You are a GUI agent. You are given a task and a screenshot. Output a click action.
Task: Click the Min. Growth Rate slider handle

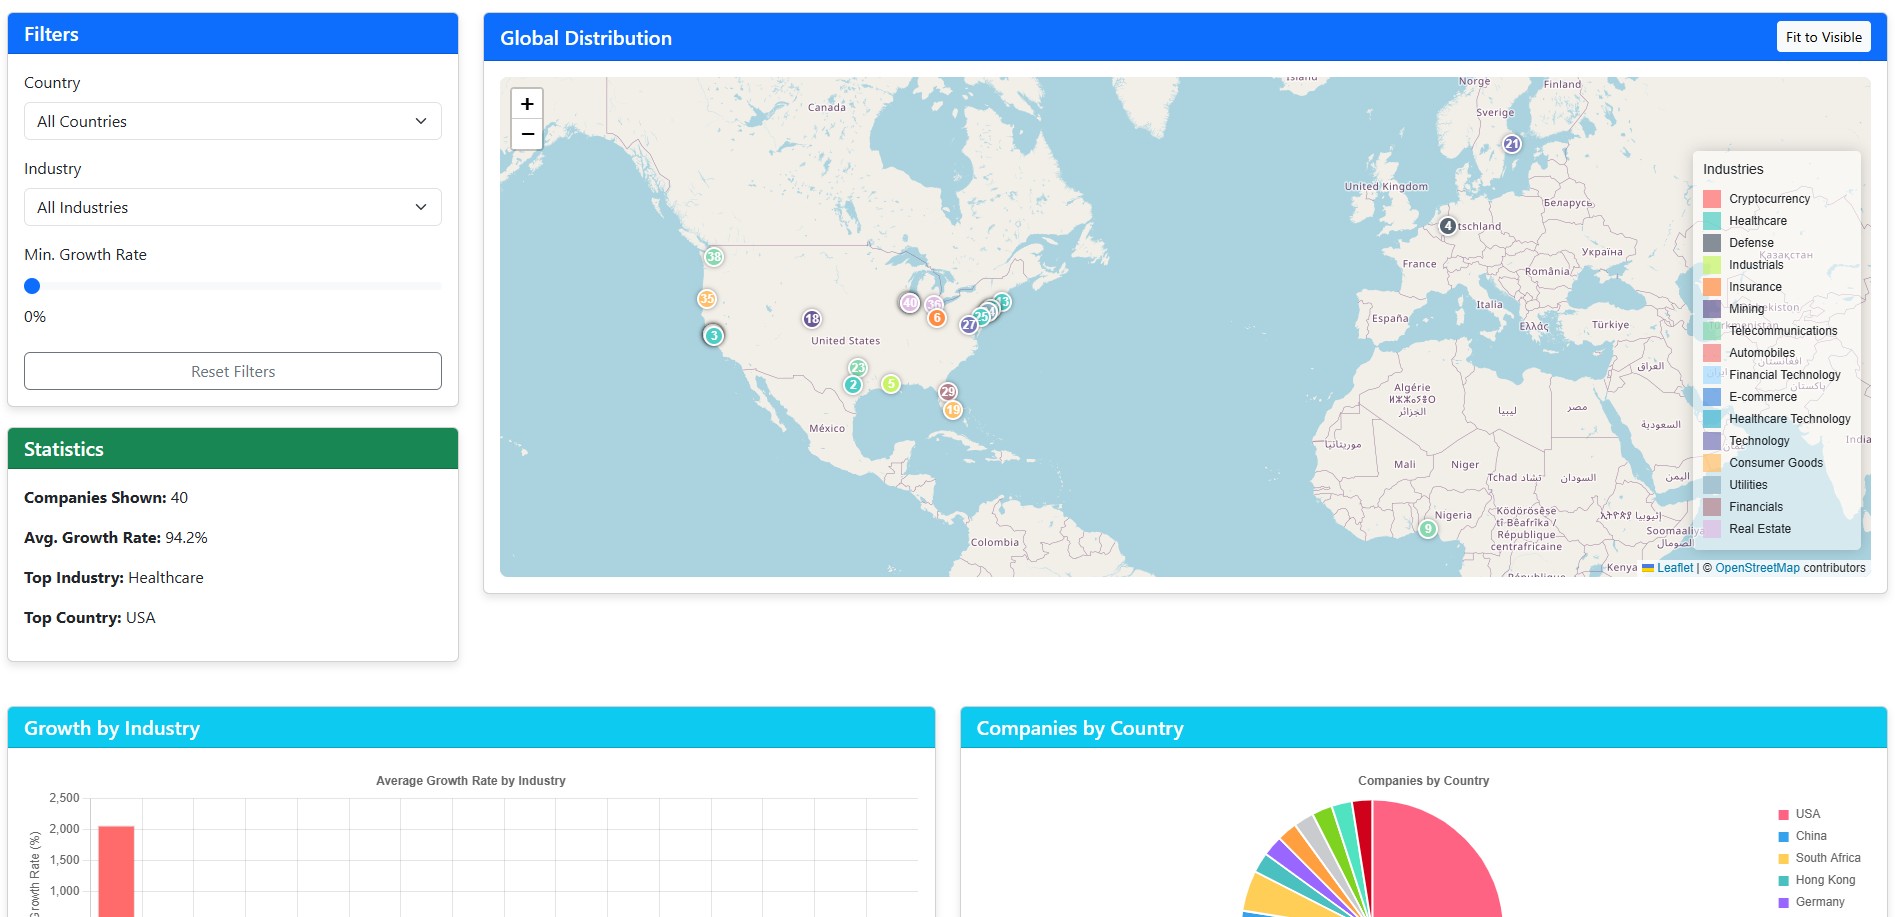click(32, 286)
